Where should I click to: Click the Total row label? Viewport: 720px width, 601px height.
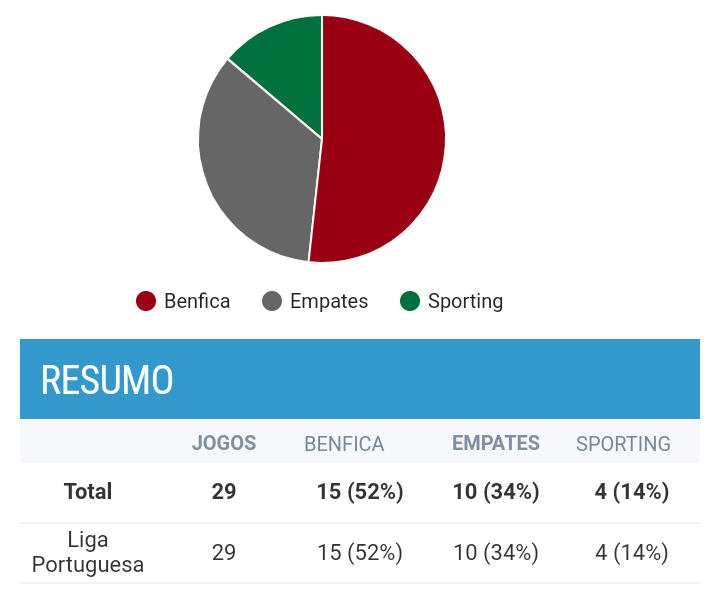[x=88, y=491]
